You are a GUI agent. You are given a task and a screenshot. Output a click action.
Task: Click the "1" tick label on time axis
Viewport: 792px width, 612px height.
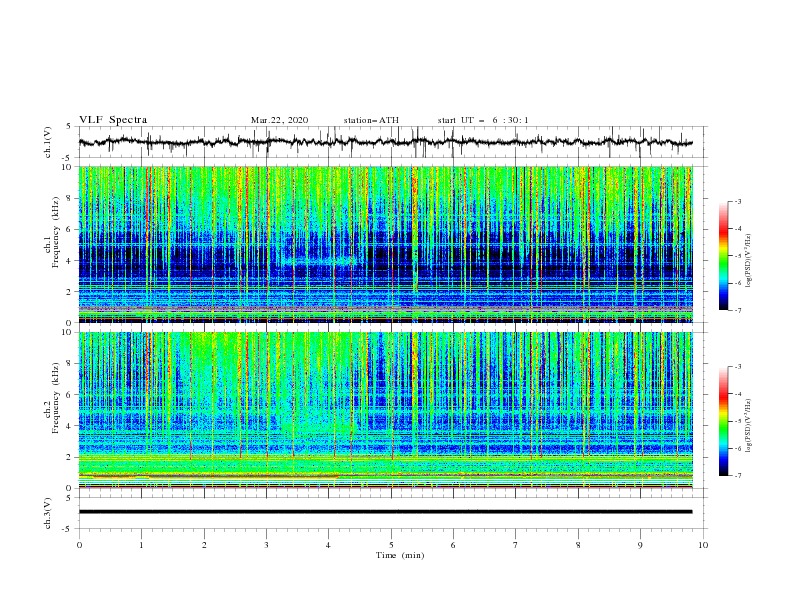[141, 545]
